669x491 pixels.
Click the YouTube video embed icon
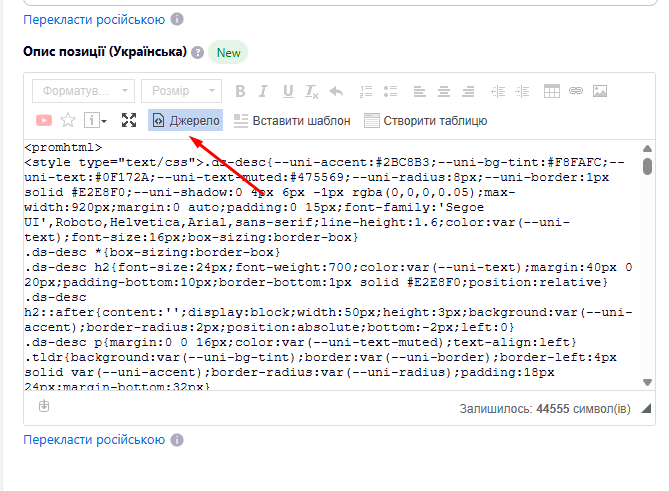point(44,121)
